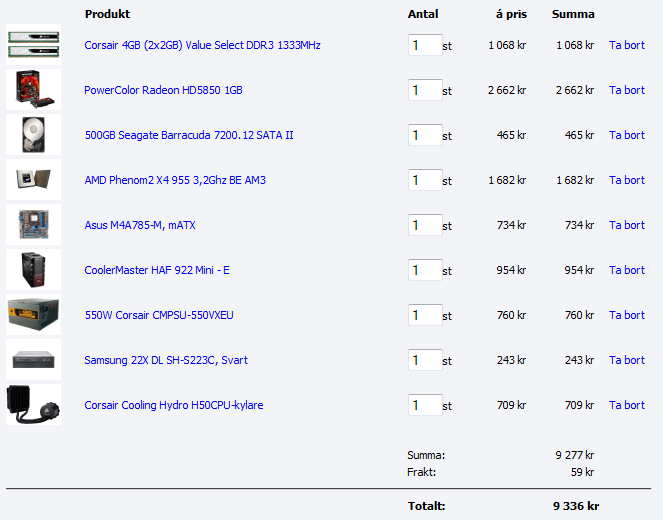The width and height of the screenshot is (663, 520).
Task: Click the AMD Phenom processor thumbnail
Action: (x=33, y=180)
